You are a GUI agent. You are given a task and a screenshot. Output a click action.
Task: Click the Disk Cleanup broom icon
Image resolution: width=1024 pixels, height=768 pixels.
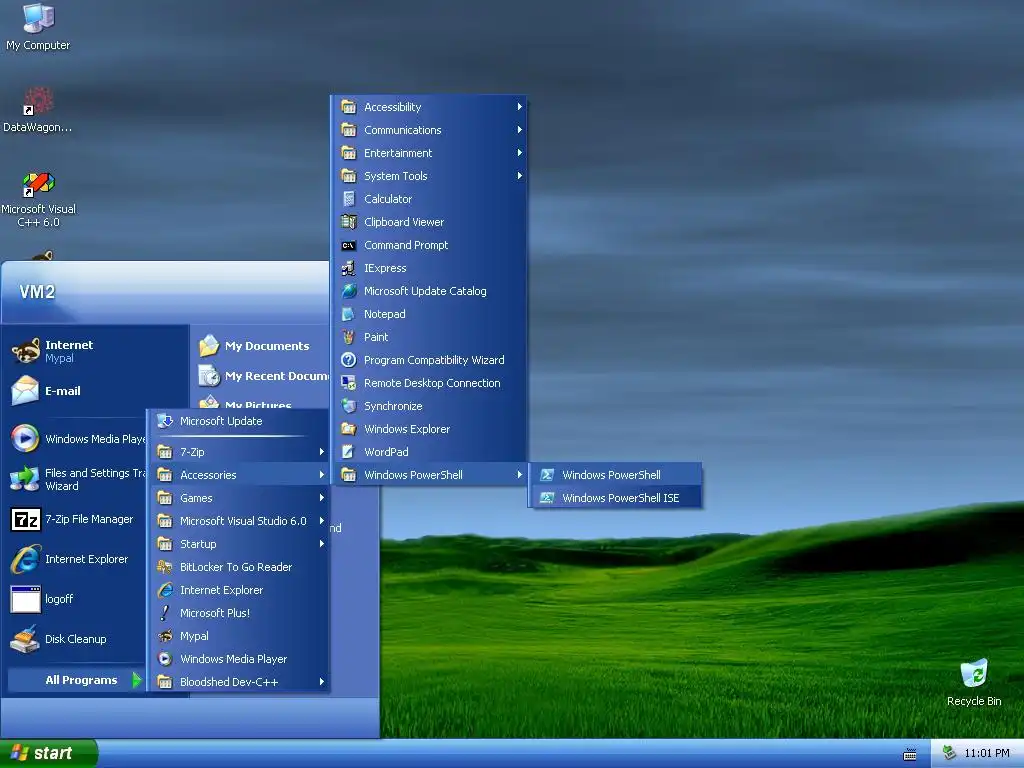tap(25, 639)
